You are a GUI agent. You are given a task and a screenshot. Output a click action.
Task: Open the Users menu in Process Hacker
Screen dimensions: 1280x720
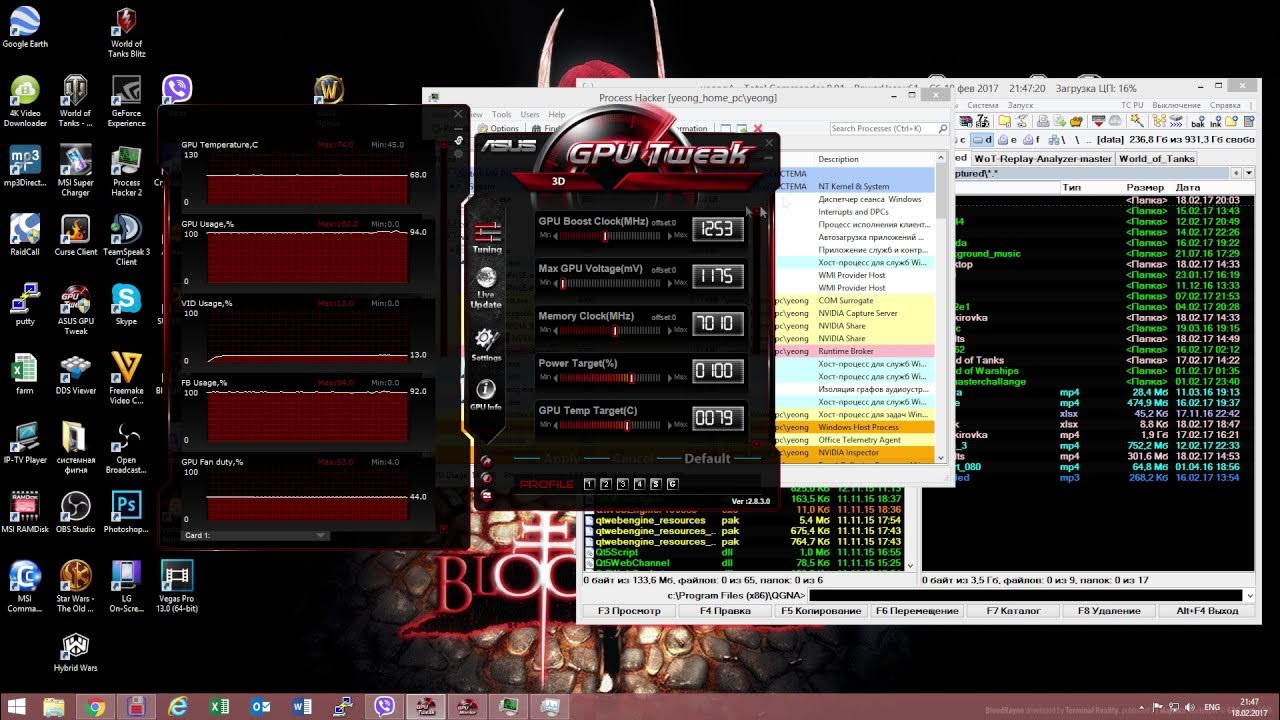click(529, 115)
